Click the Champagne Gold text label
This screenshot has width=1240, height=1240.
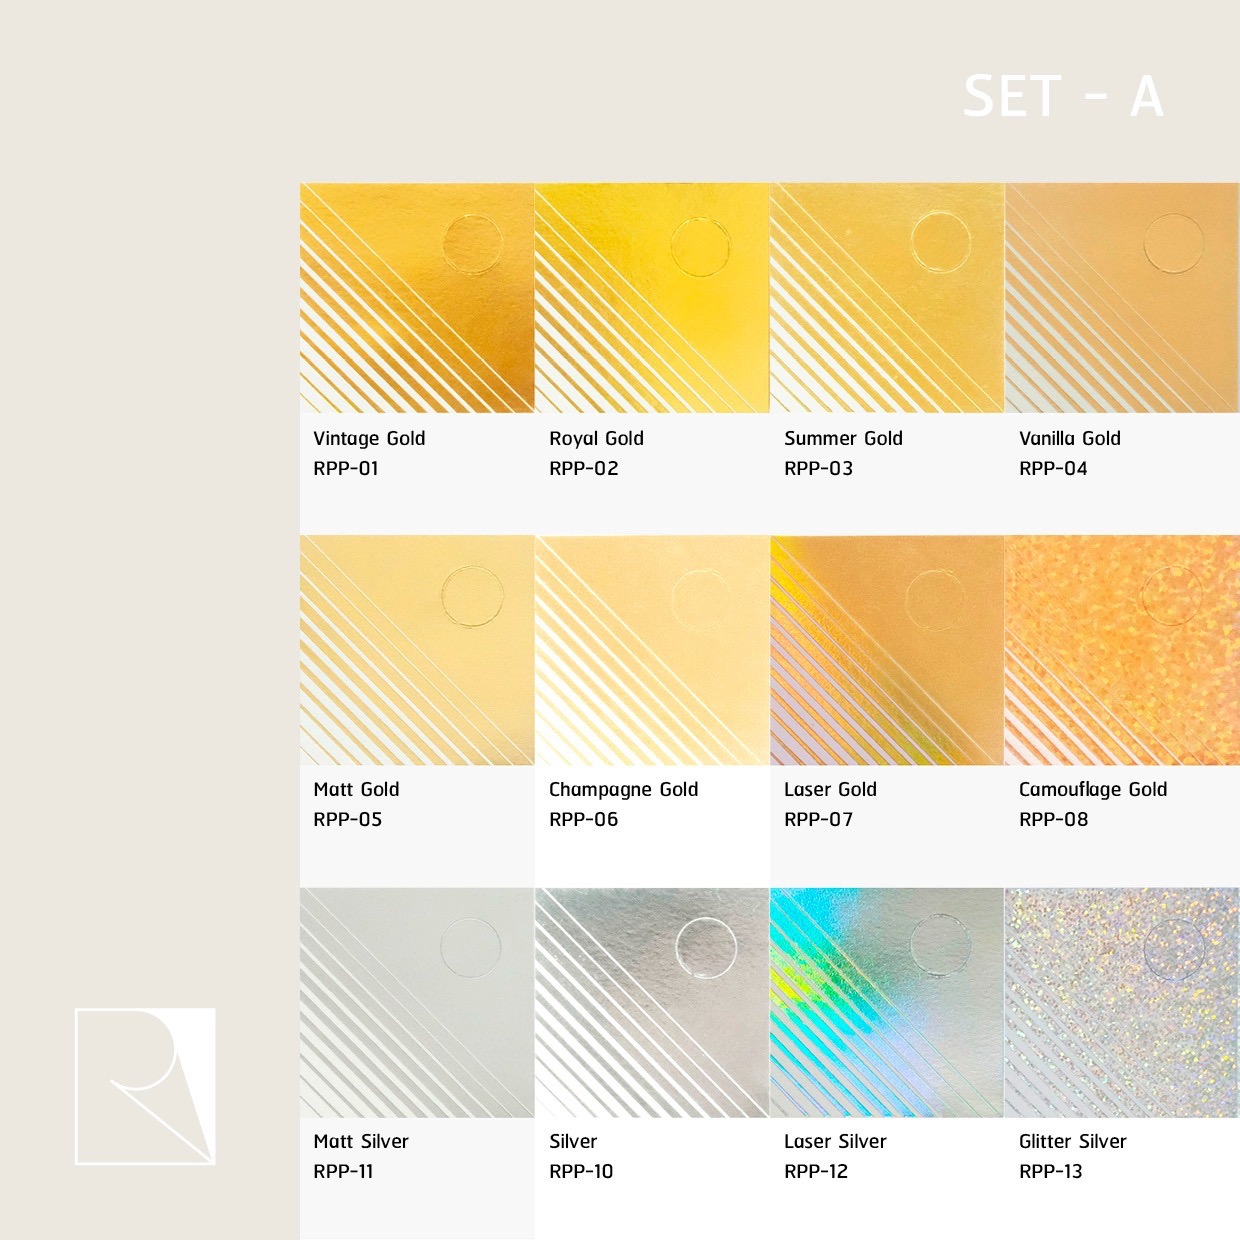tap(624, 790)
